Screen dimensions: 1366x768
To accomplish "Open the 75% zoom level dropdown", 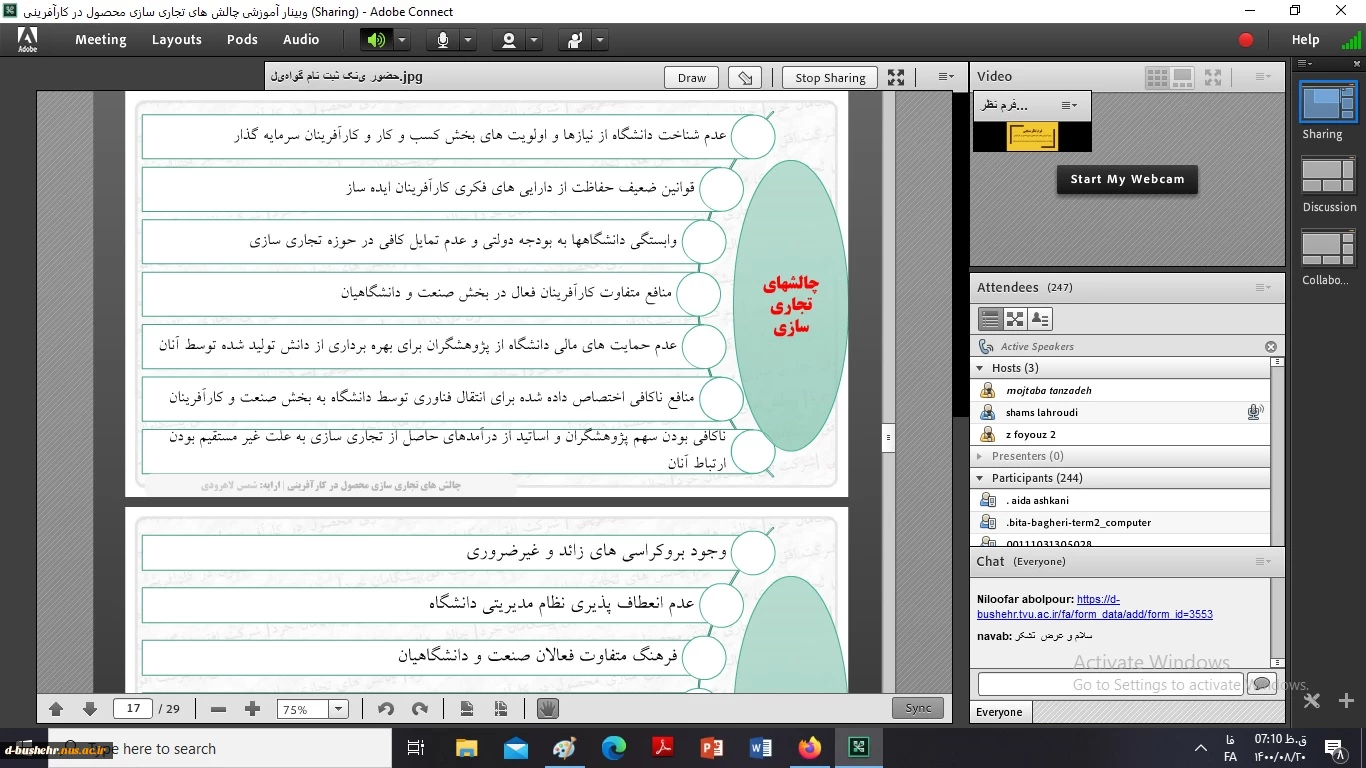I will 338,709.
